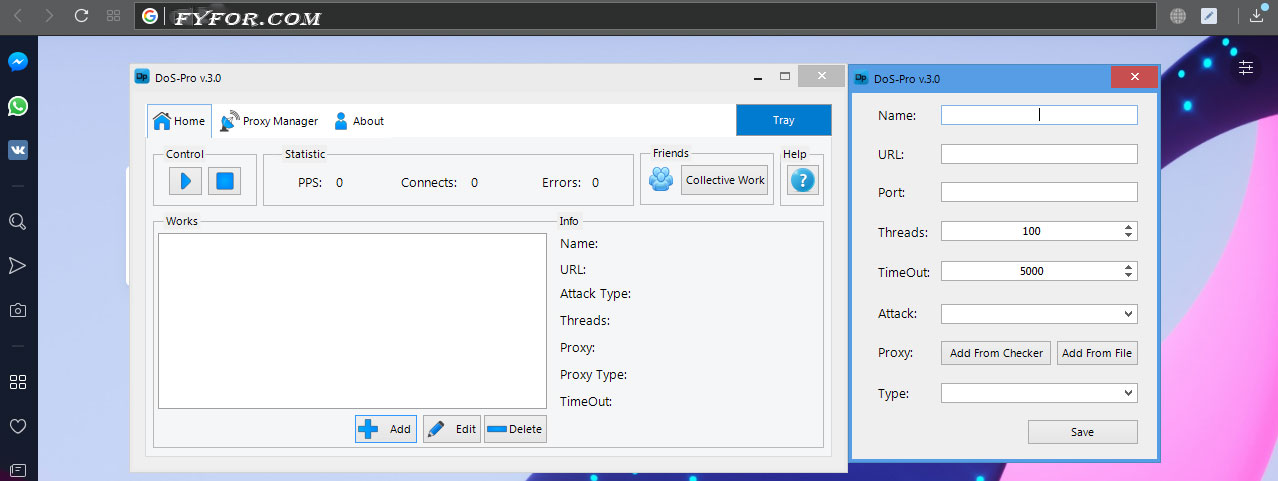The height and width of the screenshot is (481, 1278).
Task: Open the About tab
Action: click(358, 121)
